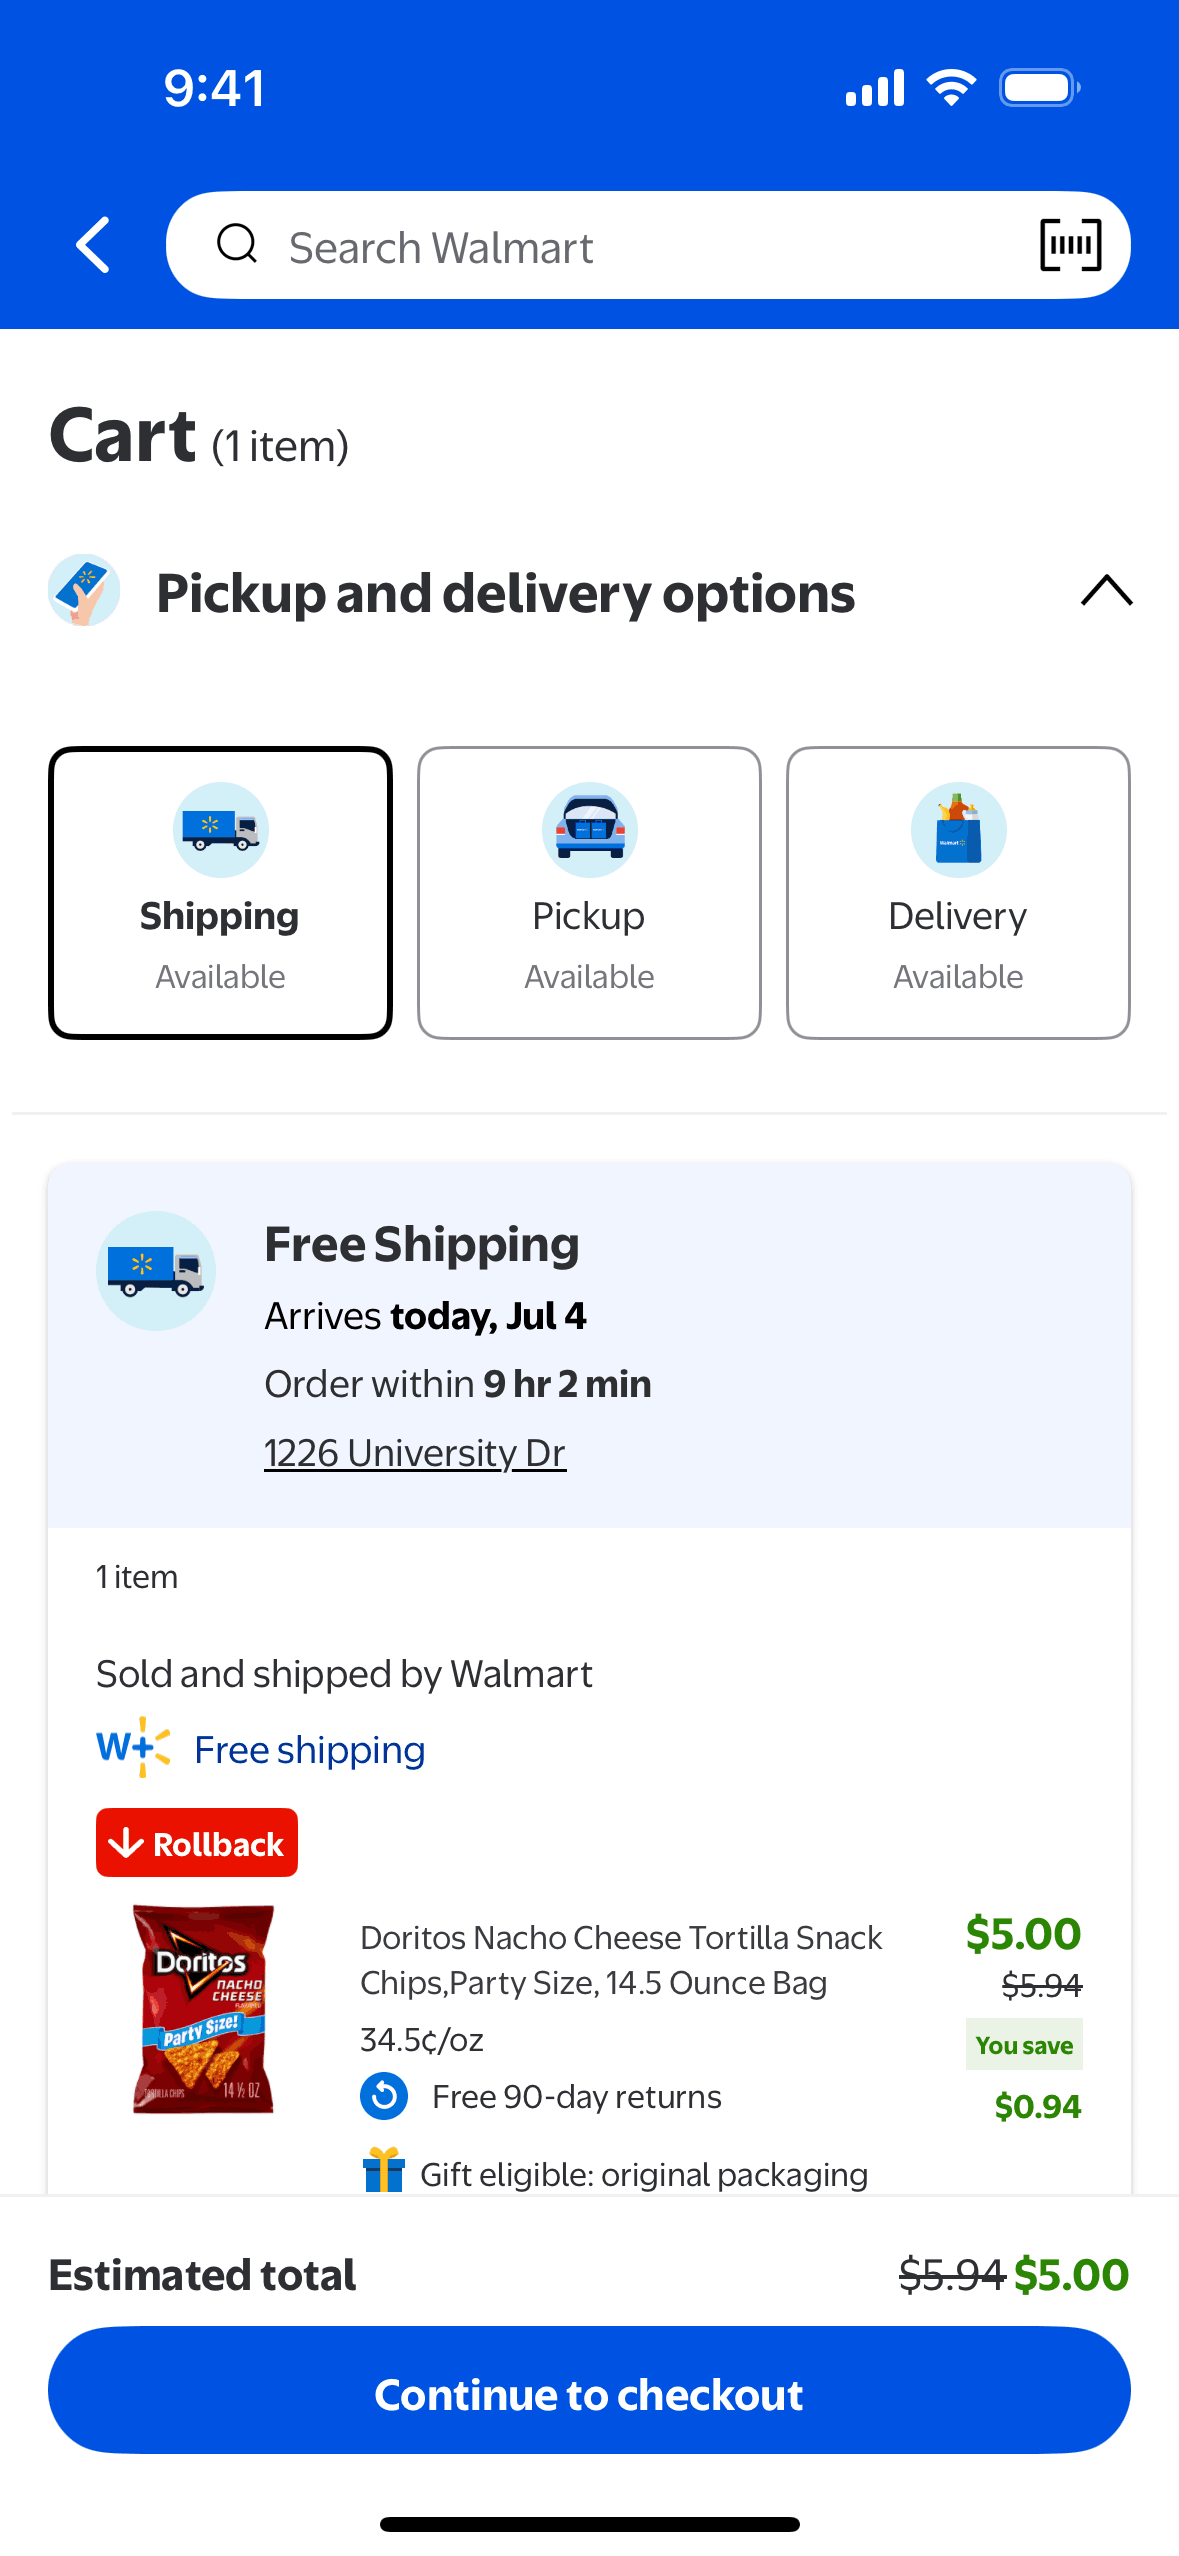
Task: Tap the barcode scanner icon
Action: click(x=1070, y=245)
